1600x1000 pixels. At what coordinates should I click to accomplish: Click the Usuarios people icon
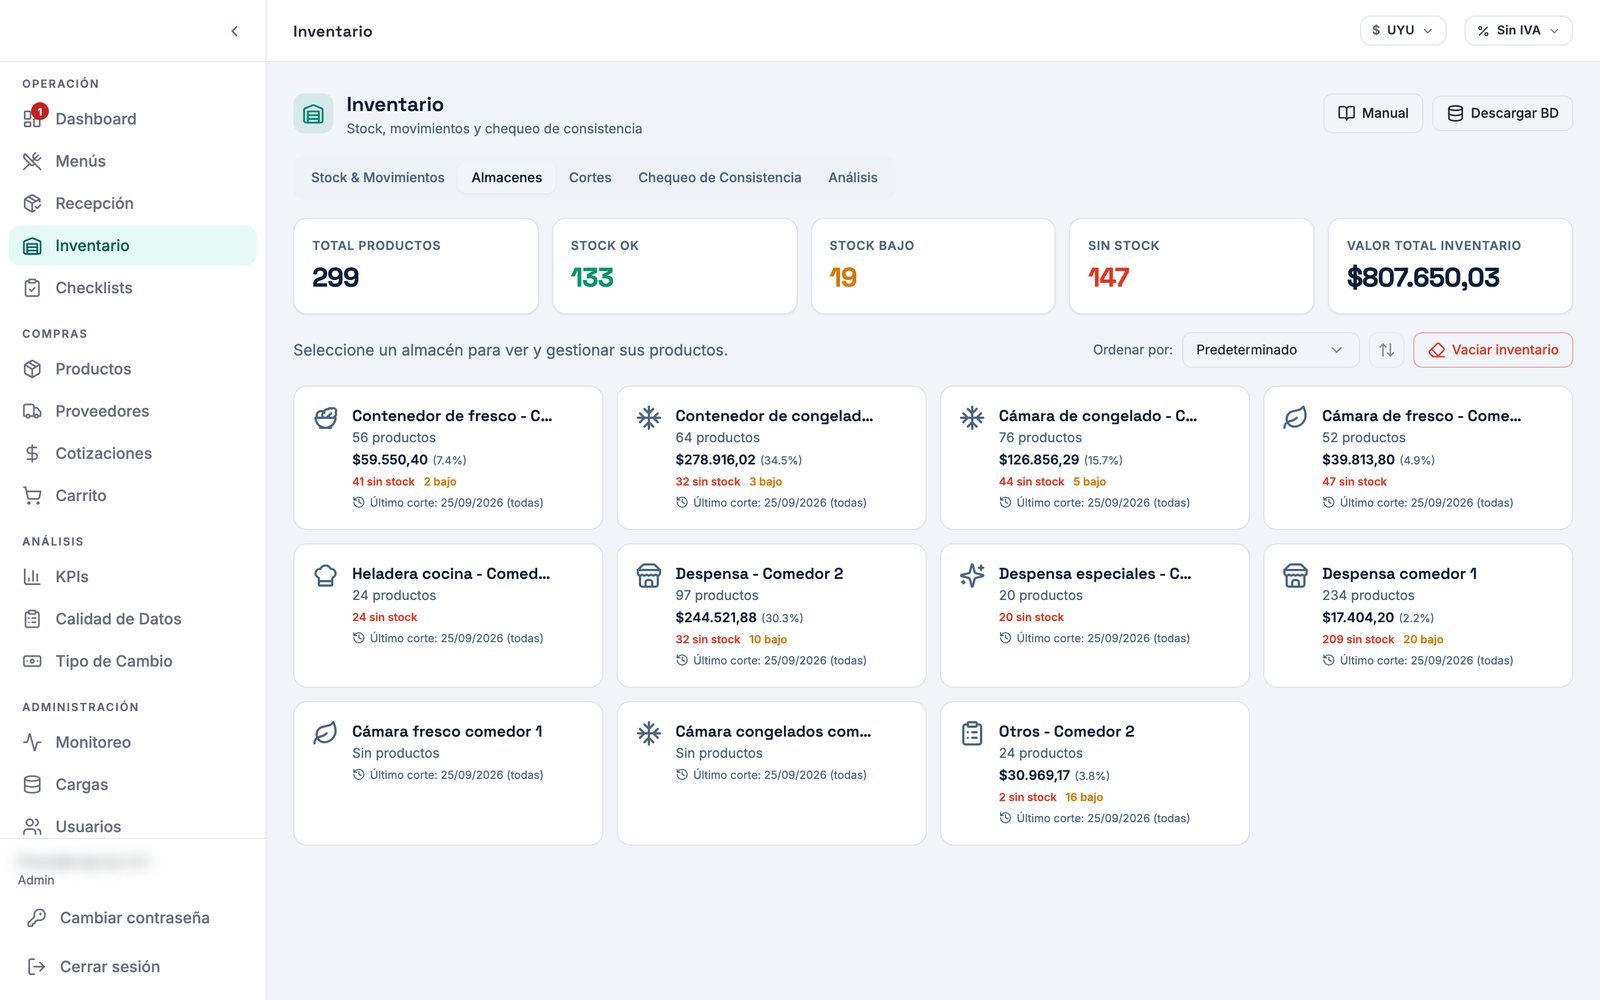coord(32,826)
